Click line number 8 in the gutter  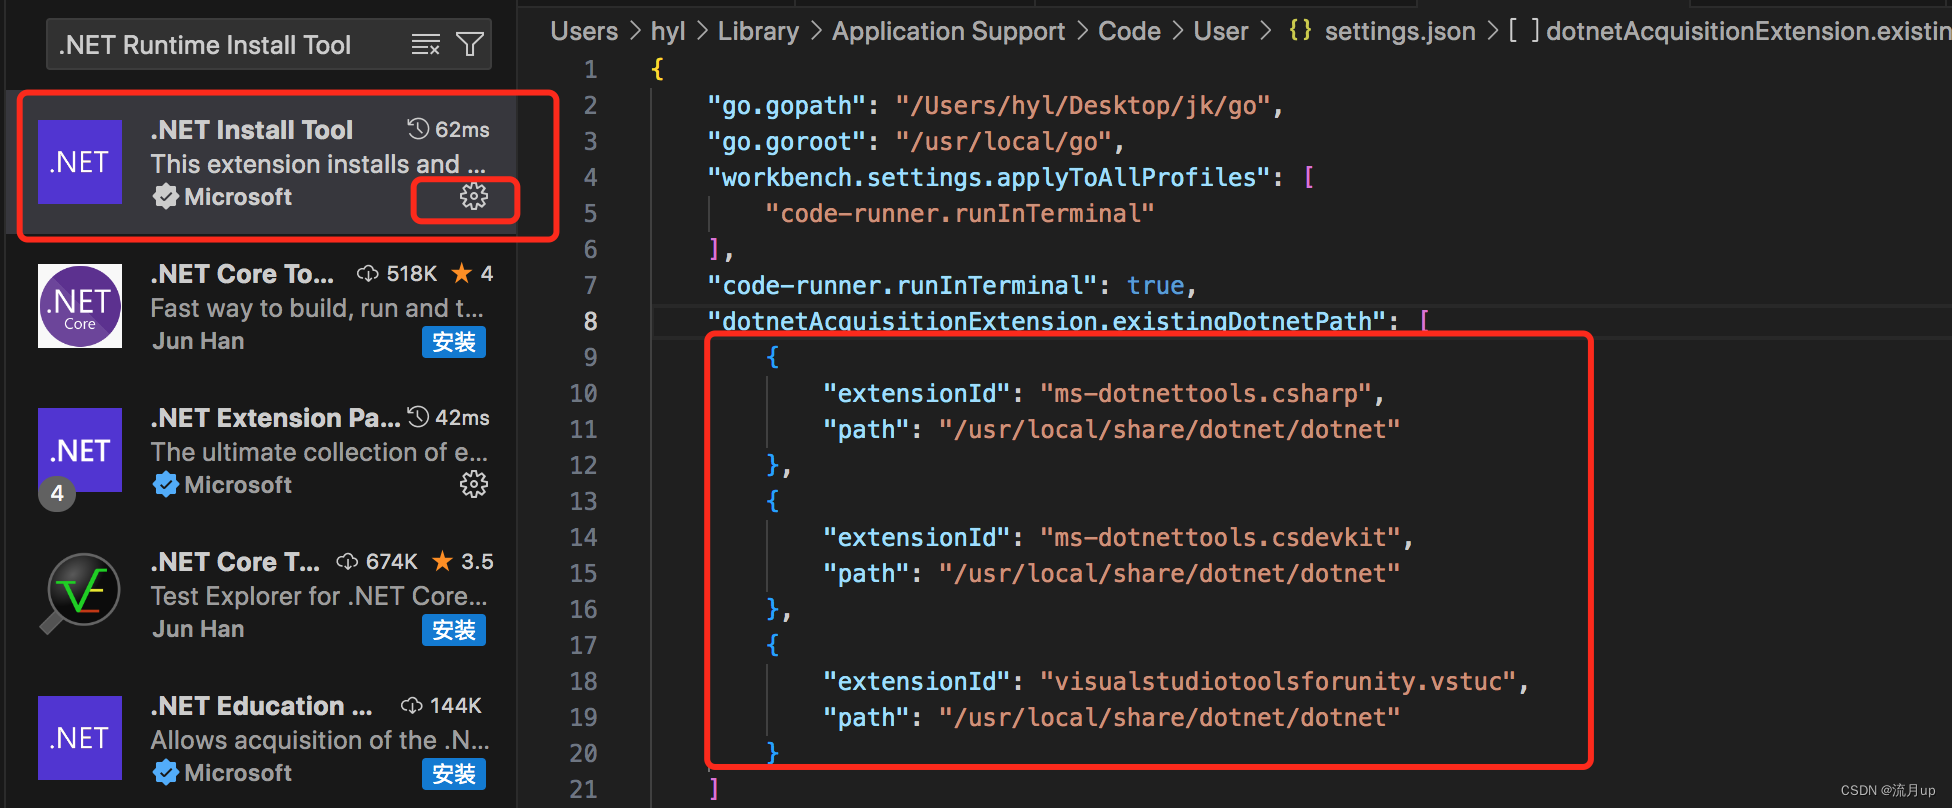590,321
